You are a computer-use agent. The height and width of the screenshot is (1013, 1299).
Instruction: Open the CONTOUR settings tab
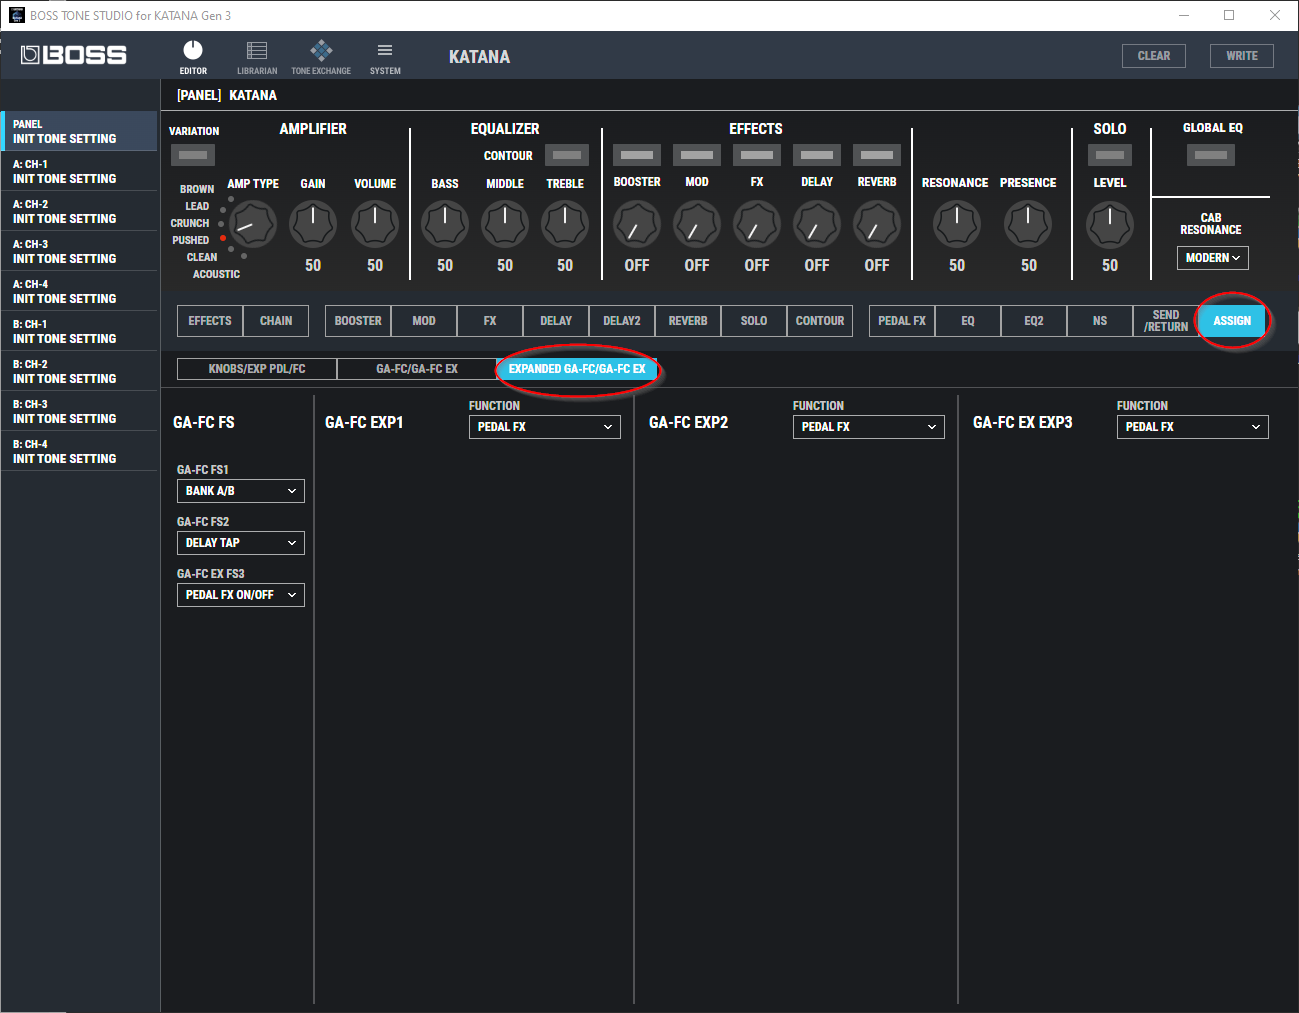coord(820,321)
